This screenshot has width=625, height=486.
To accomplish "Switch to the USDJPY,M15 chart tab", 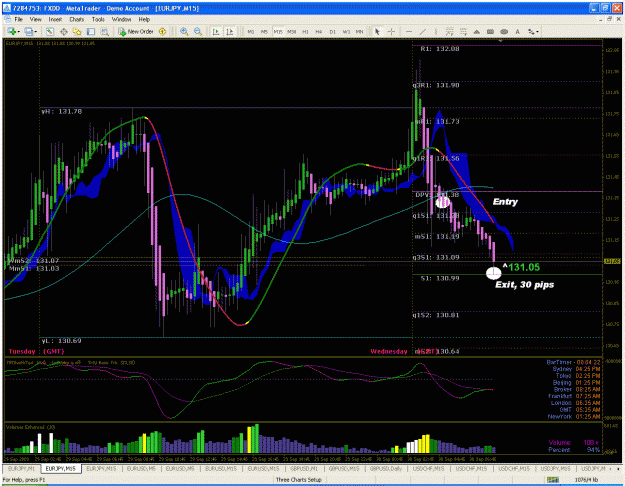I will tap(555, 469).
